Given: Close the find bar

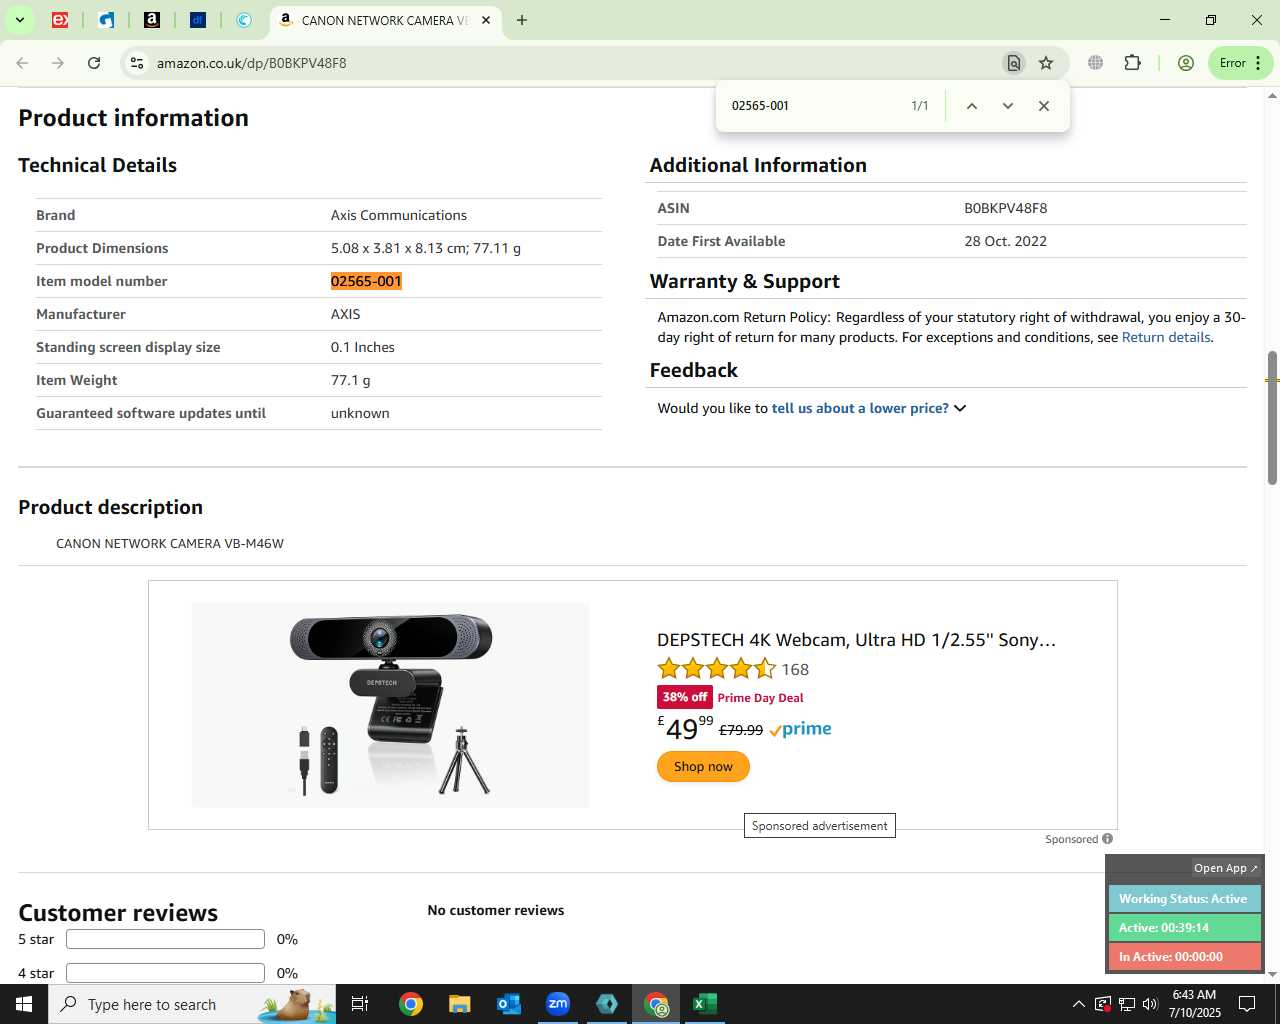Looking at the screenshot, I should 1044,106.
